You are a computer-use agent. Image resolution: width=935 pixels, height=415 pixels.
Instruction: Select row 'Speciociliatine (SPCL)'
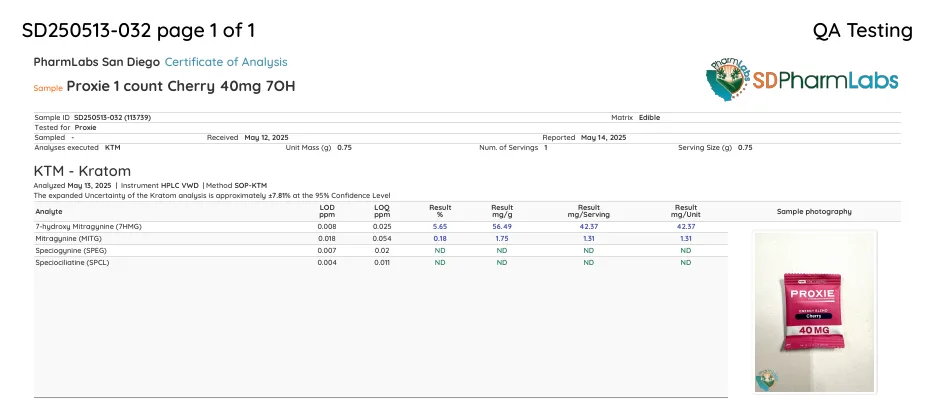point(380,262)
